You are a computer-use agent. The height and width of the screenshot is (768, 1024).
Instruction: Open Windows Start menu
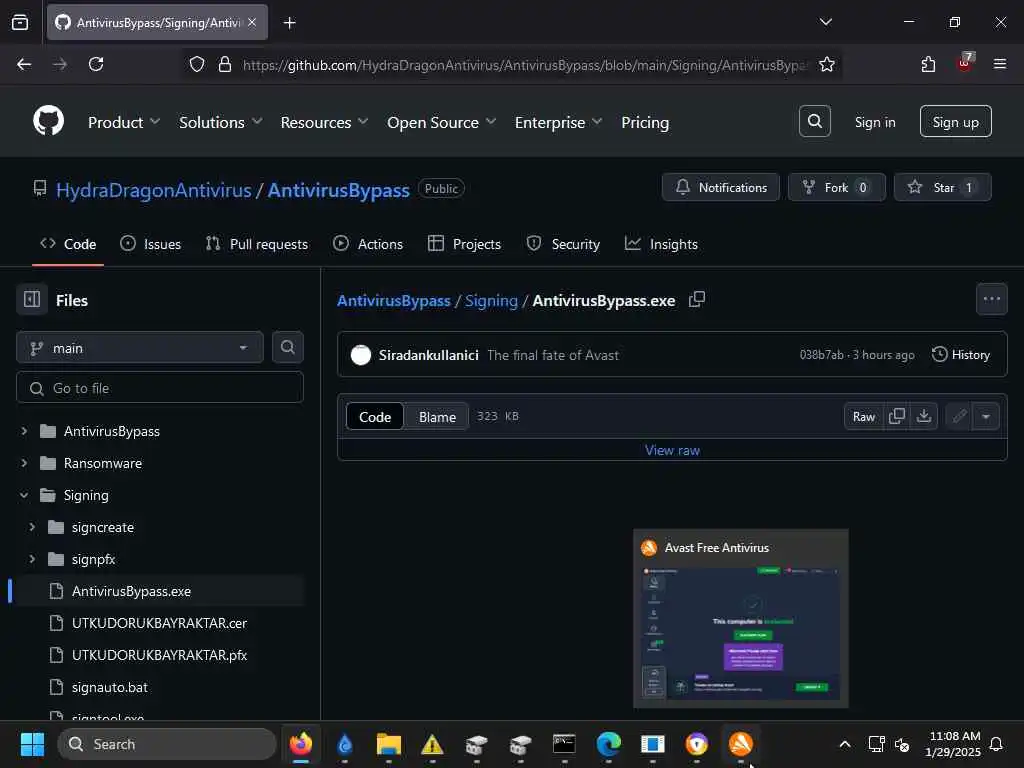pyautogui.click(x=32, y=744)
